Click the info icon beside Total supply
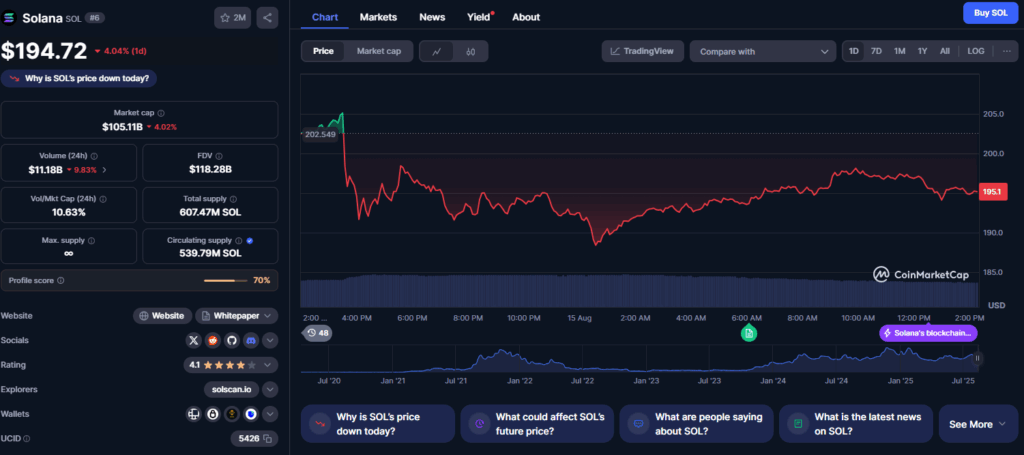Screen dimensions: 1024x455 tap(233, 198)
